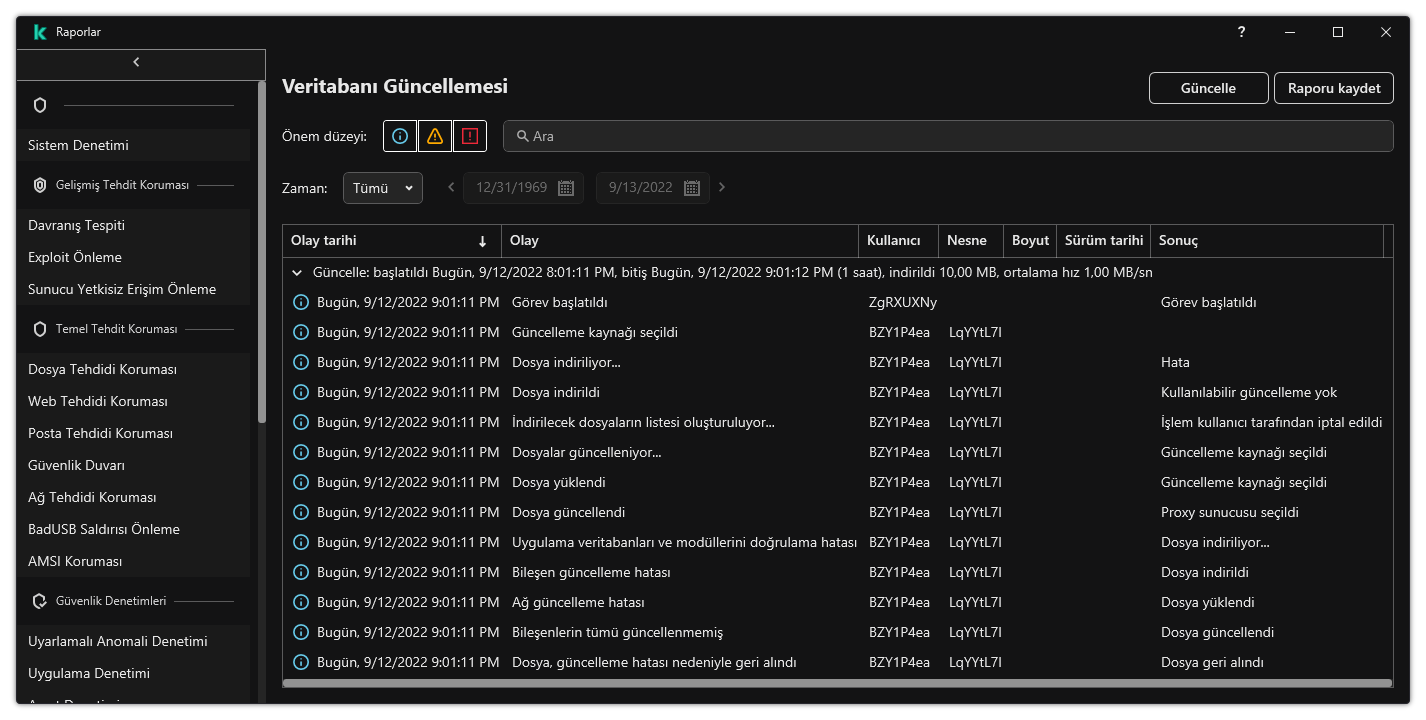Open Sistem Denetimi in sidebar

tap(78, 145)
